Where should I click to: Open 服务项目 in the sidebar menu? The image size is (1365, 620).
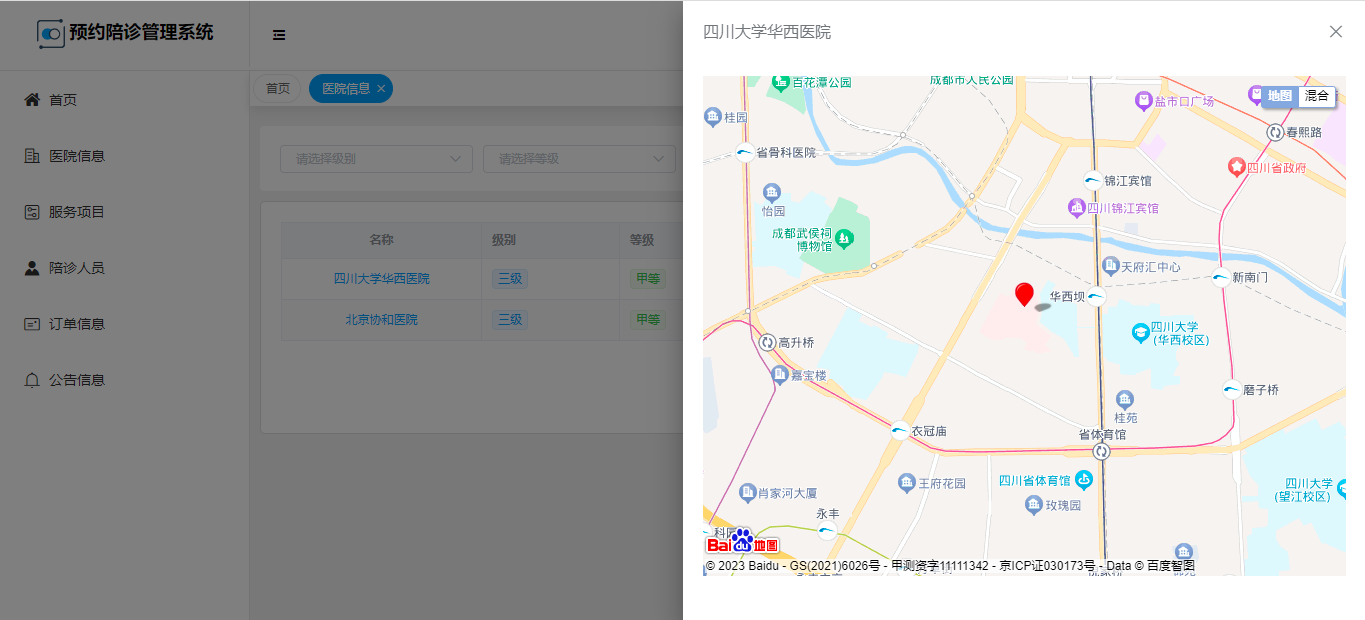click(124, 212)
